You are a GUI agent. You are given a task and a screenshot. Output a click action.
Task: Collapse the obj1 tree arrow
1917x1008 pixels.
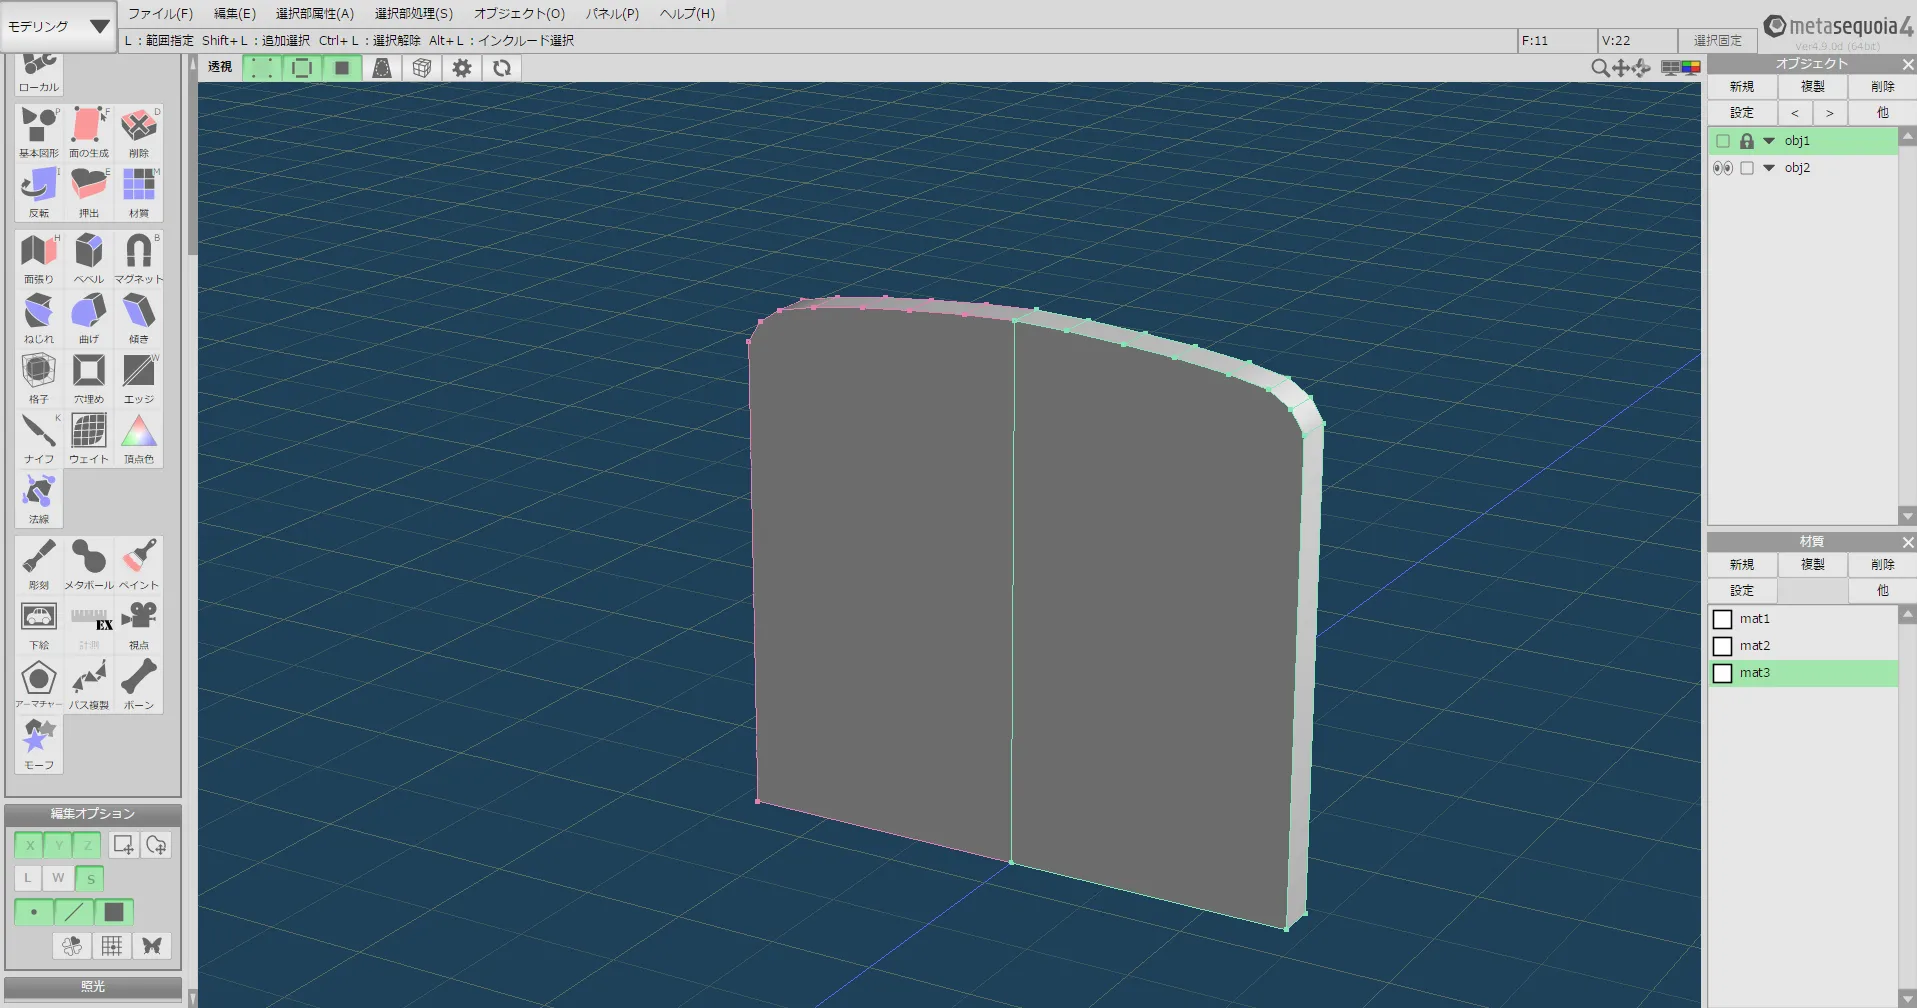pyautogui.click(x=1769, y=141)
